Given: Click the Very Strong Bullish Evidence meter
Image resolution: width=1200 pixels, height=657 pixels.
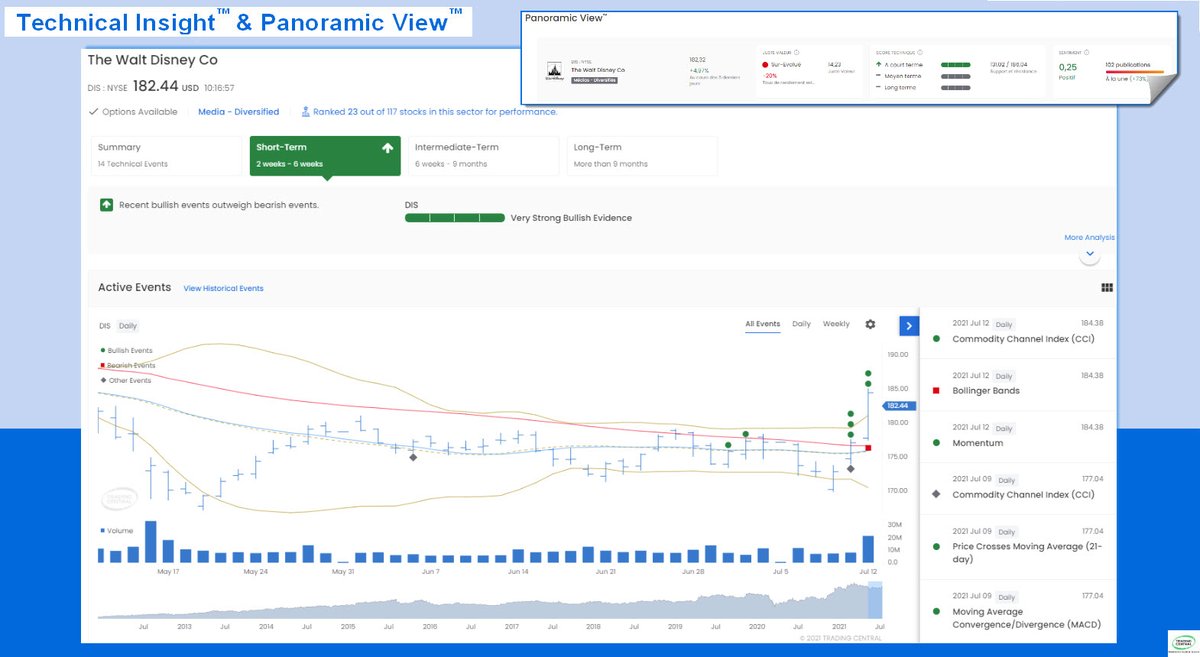Looking at the screenshot, I should (454, 218).
